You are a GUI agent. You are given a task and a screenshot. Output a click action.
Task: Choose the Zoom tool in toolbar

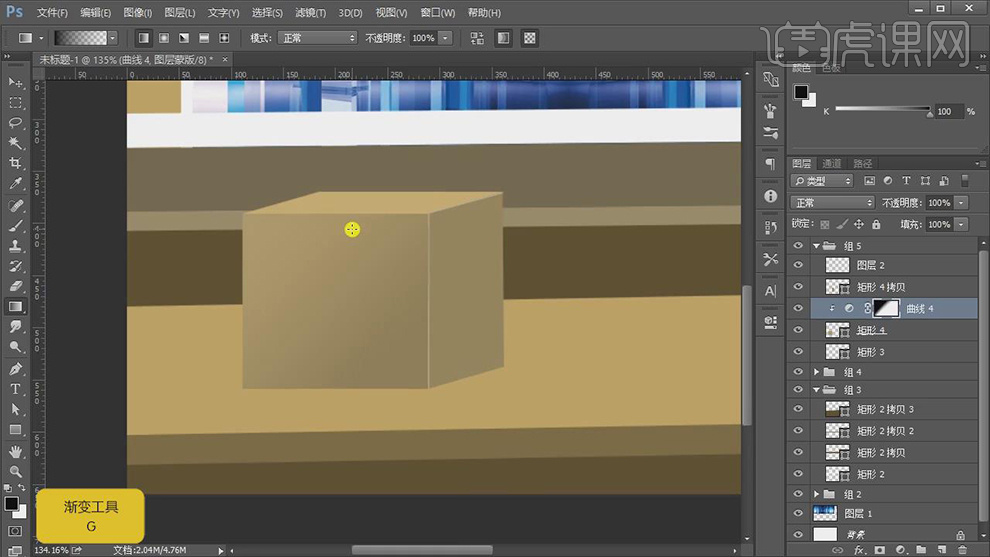[x=15, y=472]
